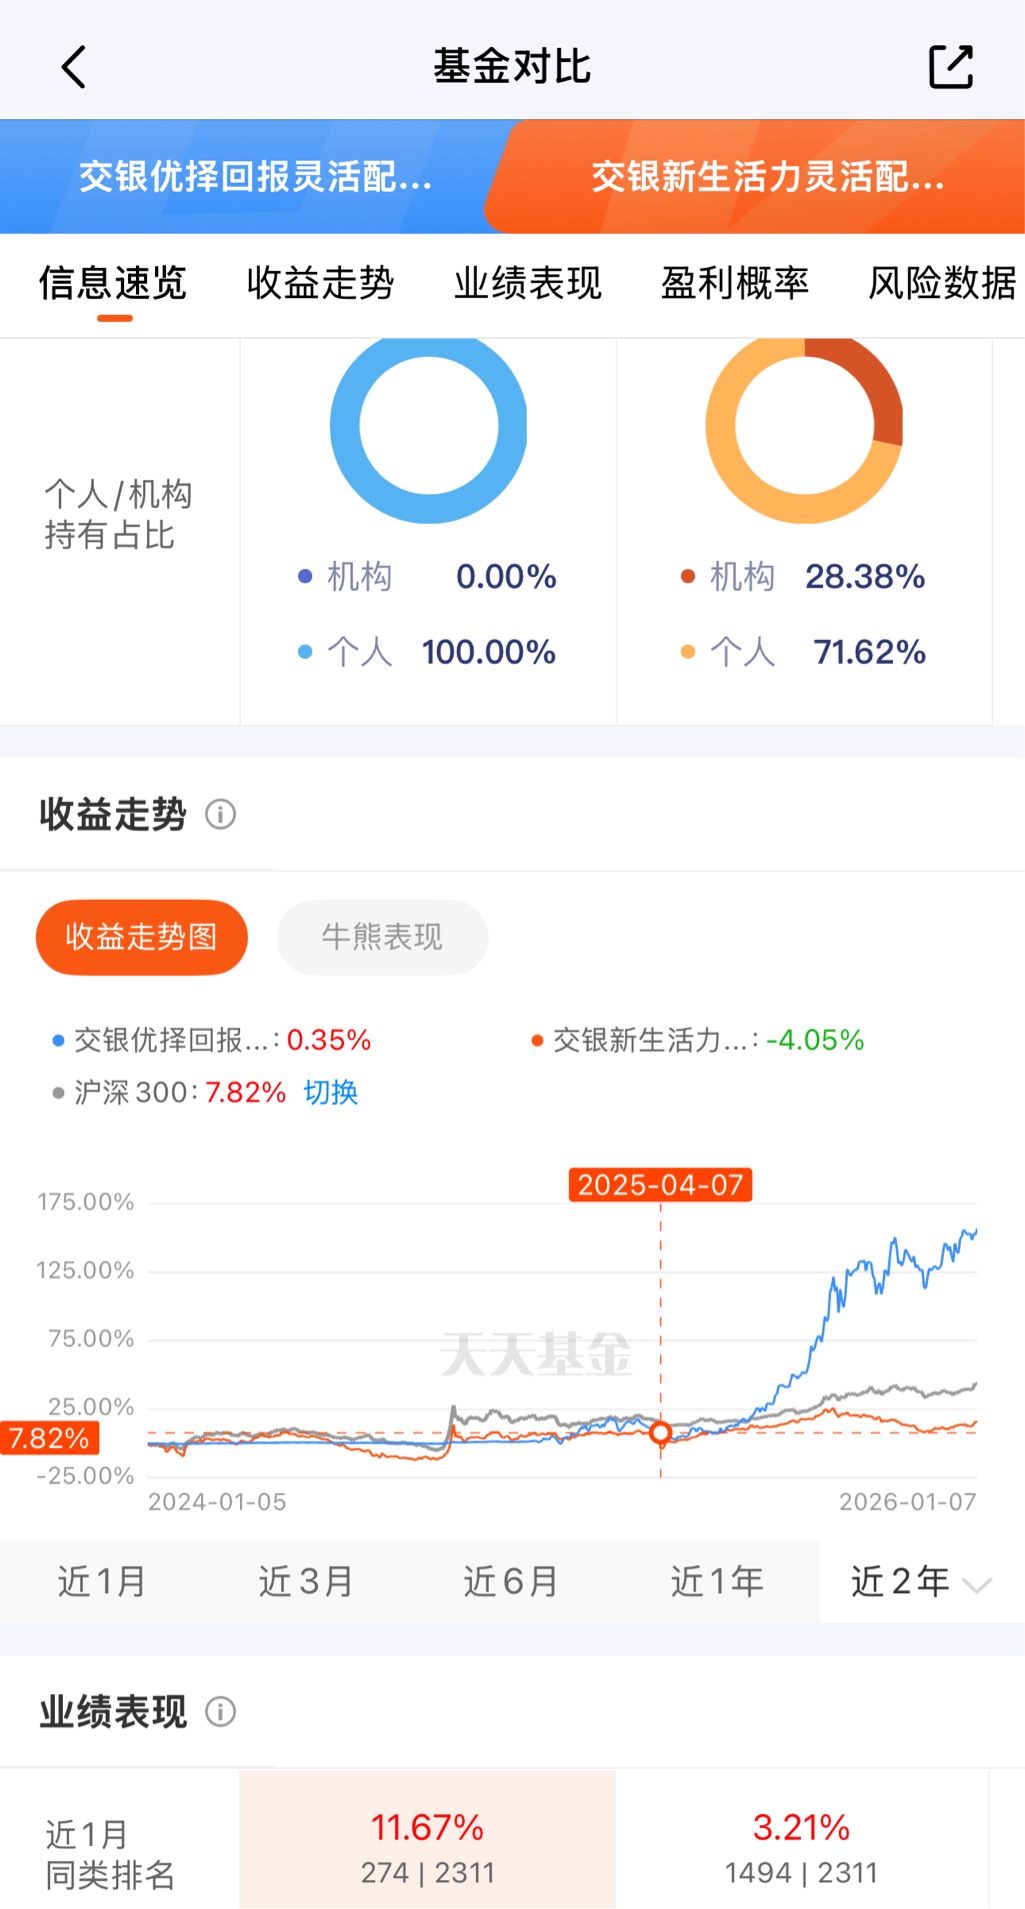Viewport: 1025px width, 1909px height.
Task: Open the 交银优择回报 fund header
Action: click(255, 177)
